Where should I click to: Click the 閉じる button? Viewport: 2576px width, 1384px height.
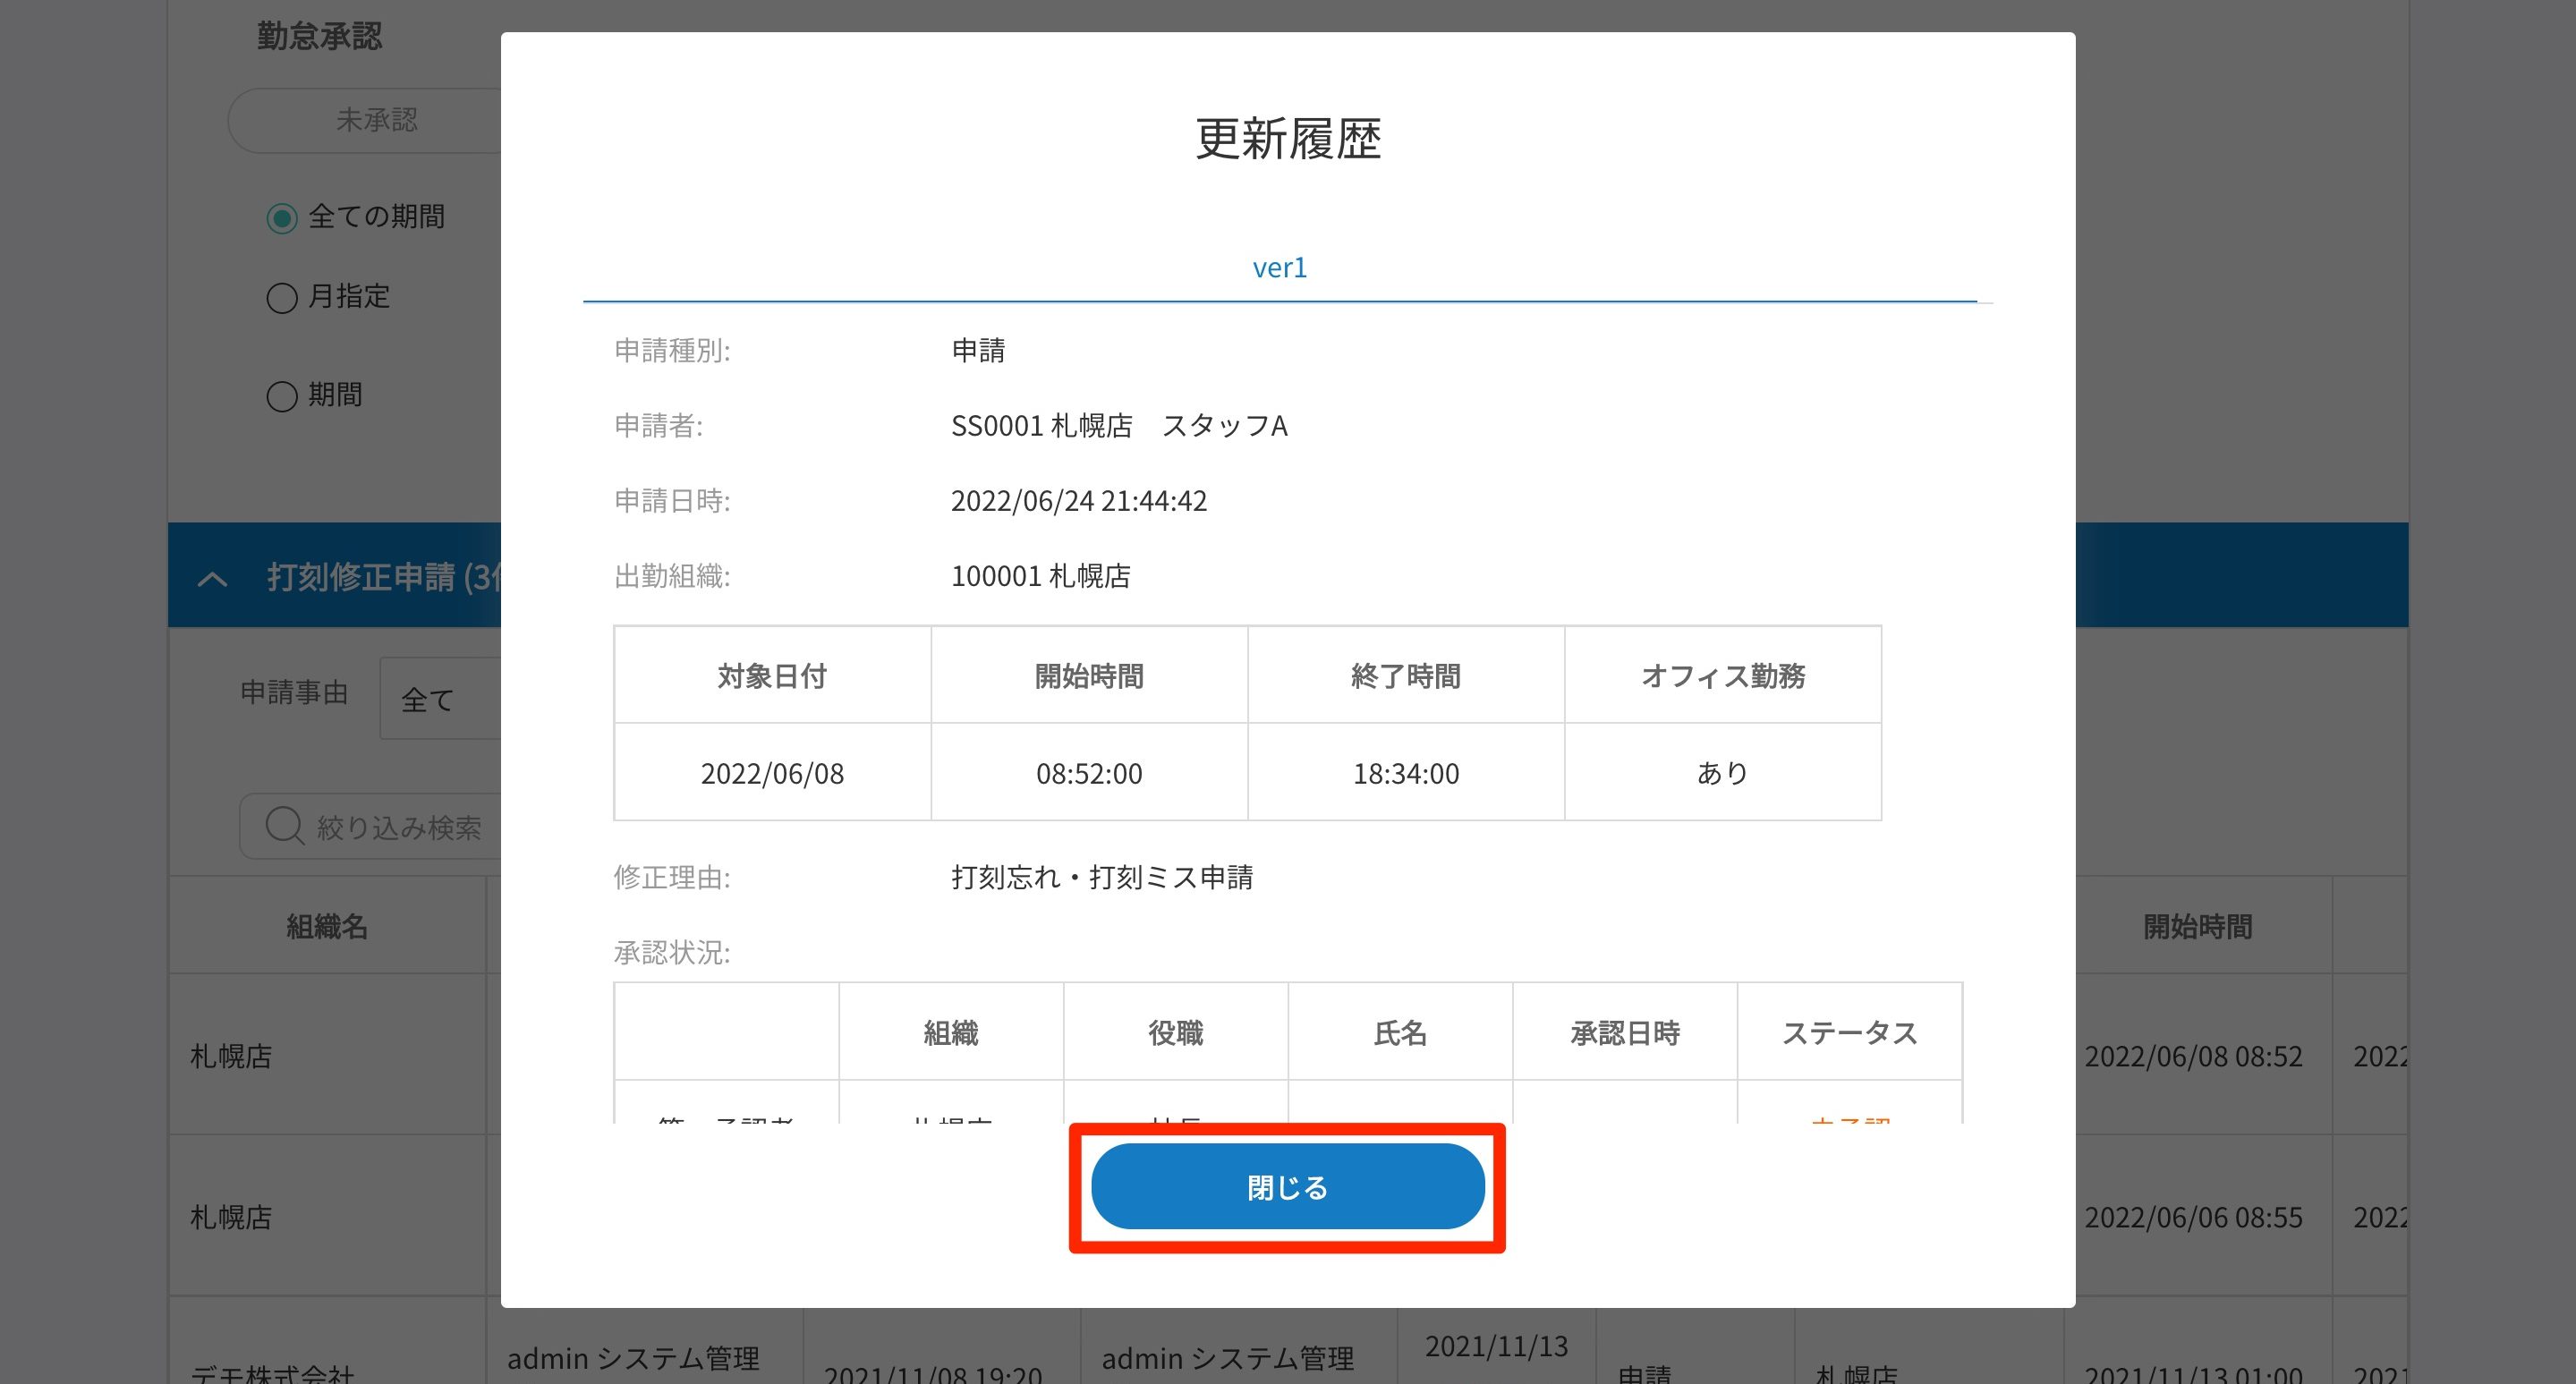[x=1287, y=1187]
